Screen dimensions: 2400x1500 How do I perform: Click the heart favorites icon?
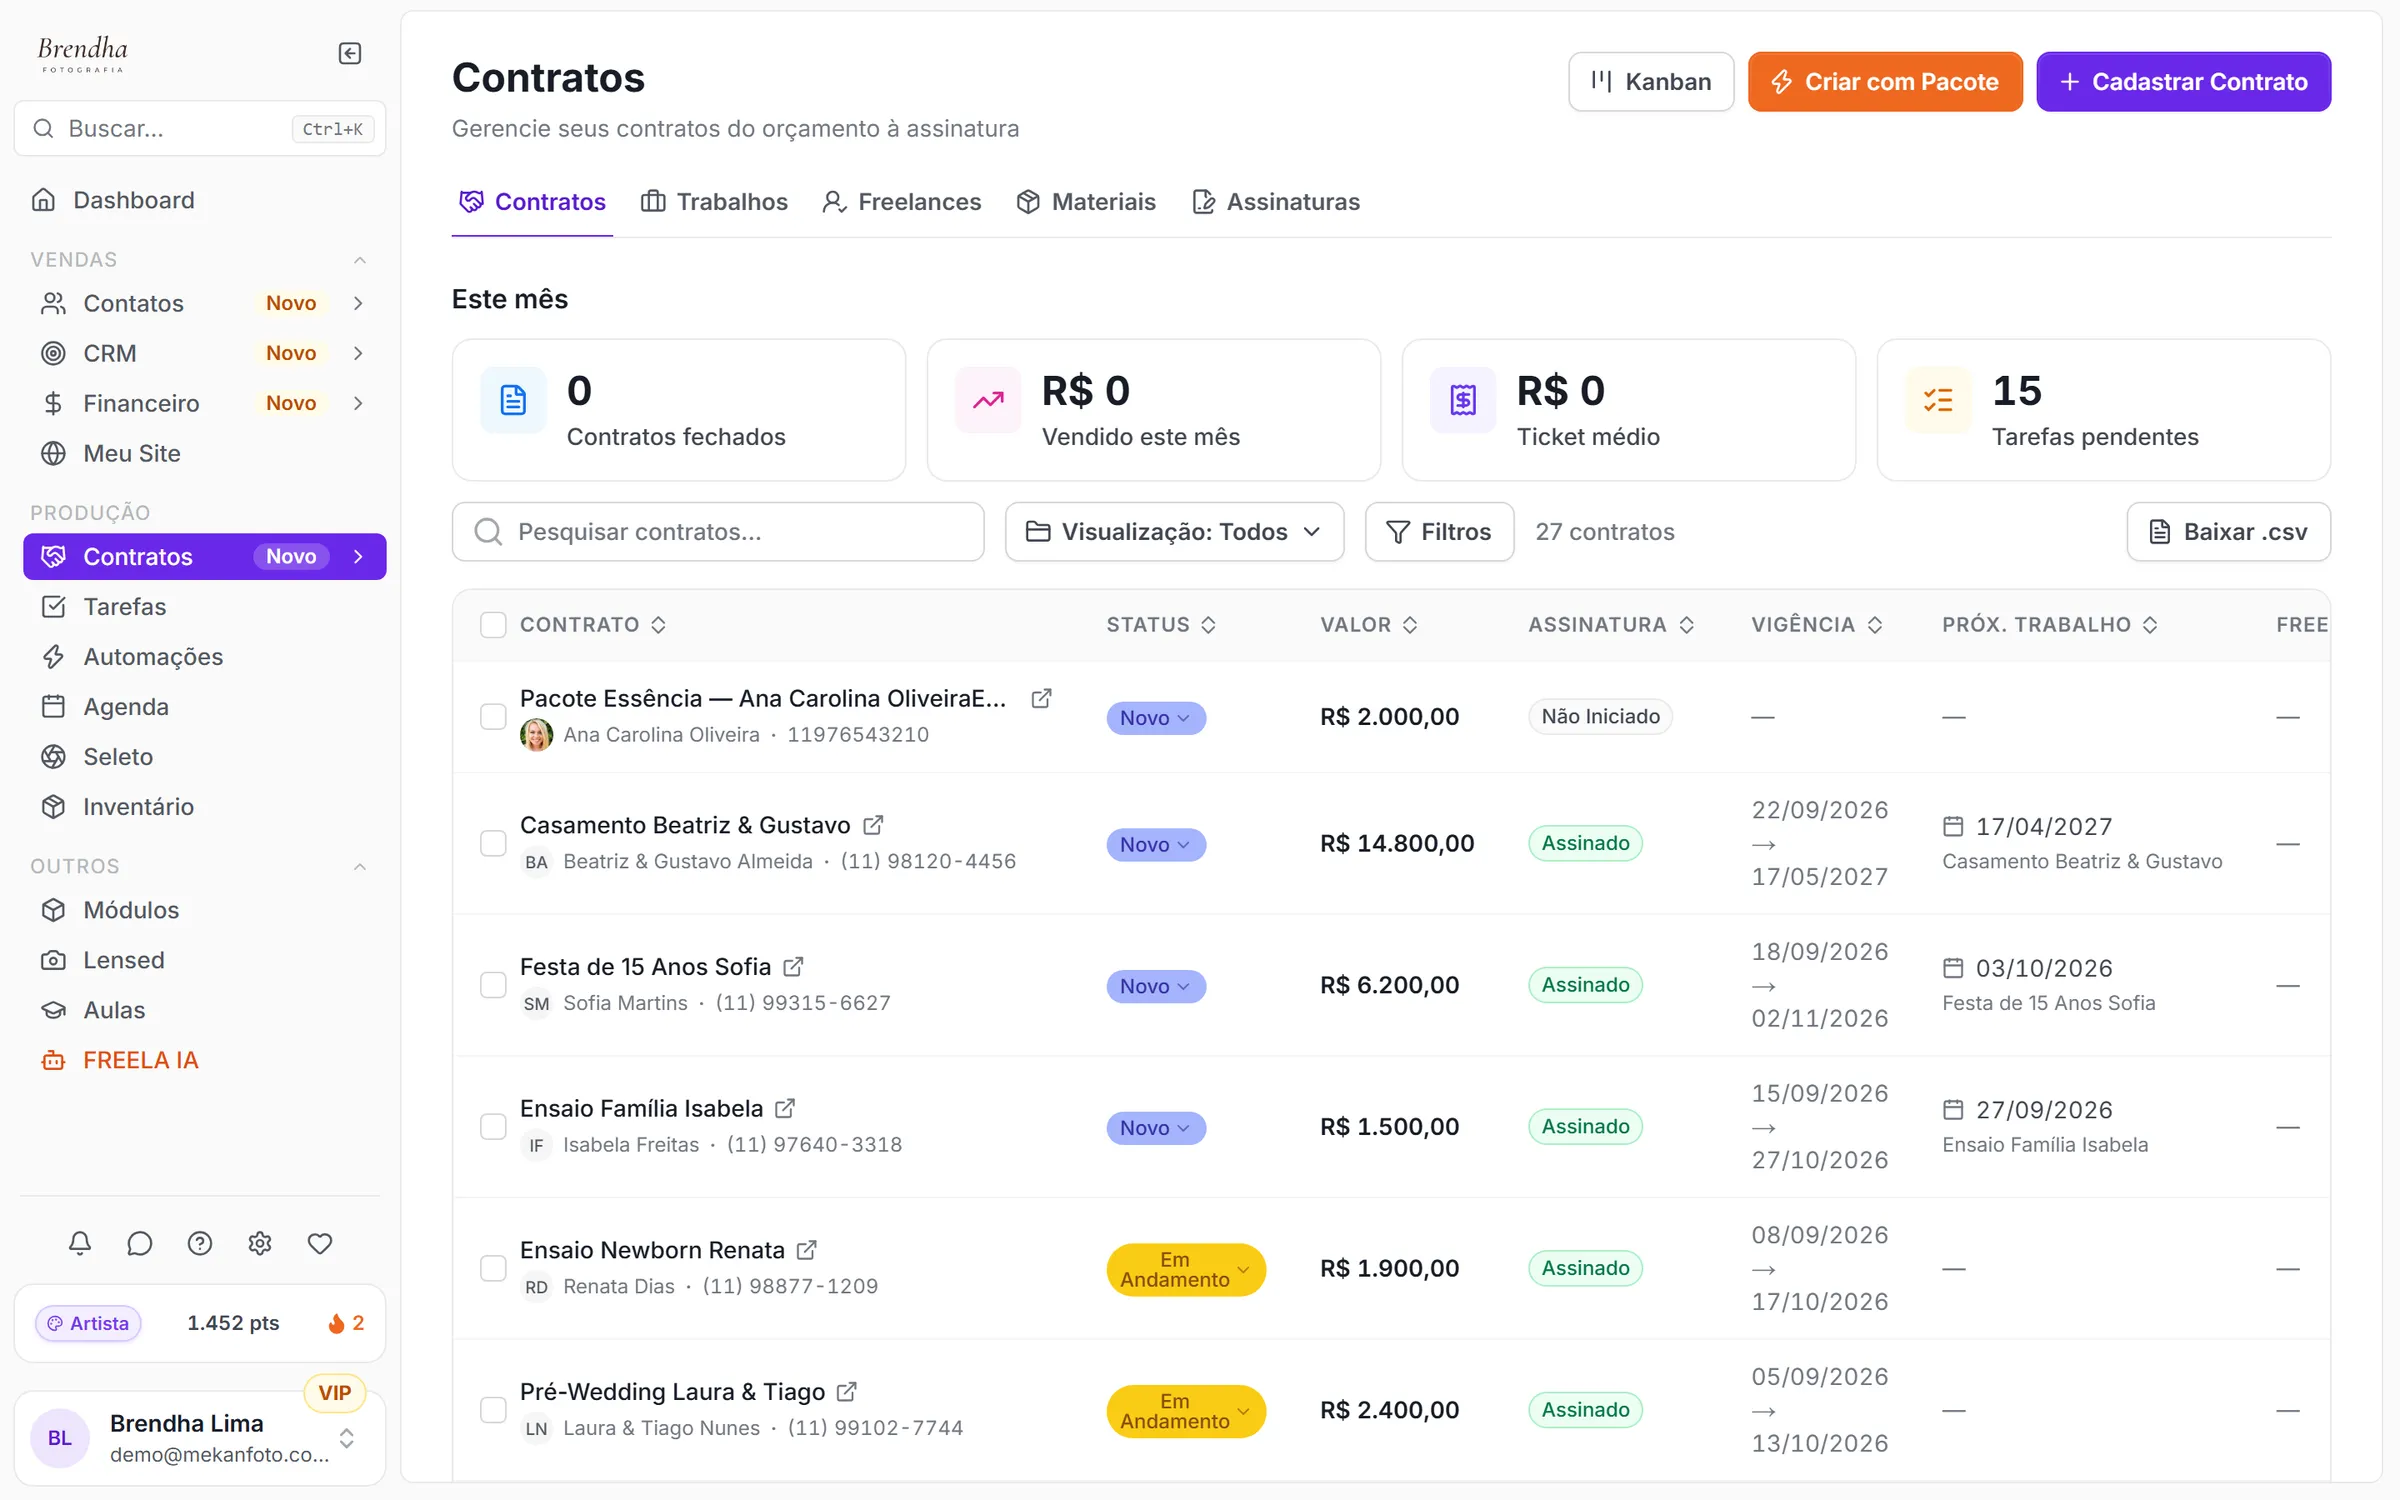pyautogui.click(x=320, y=1243)
